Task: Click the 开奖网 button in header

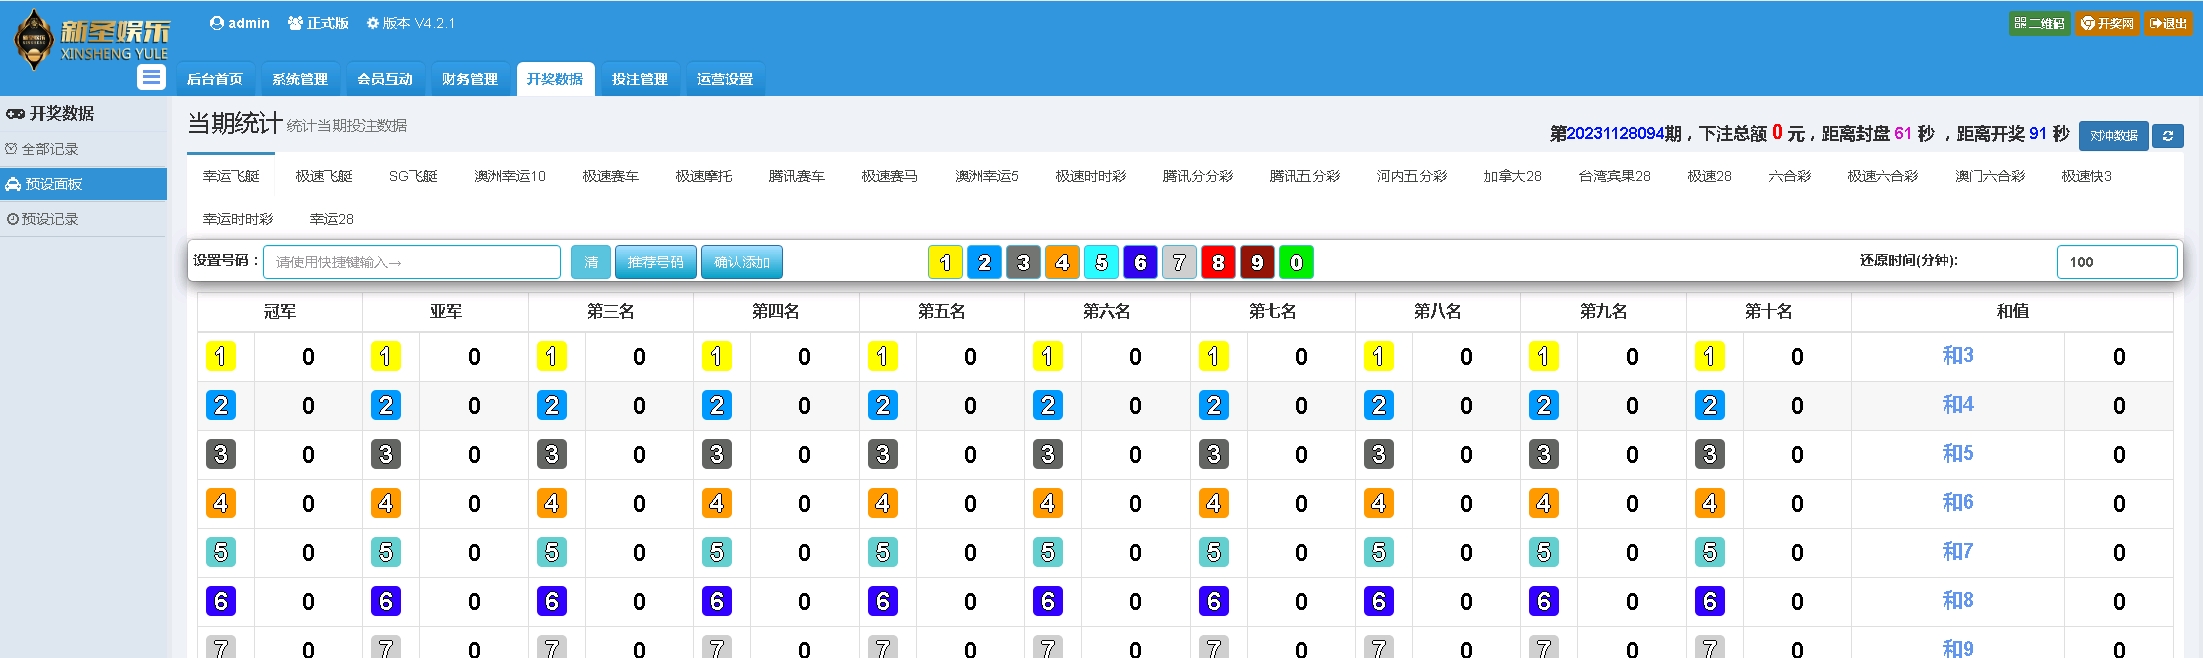Action: (x=2107, y=23)
